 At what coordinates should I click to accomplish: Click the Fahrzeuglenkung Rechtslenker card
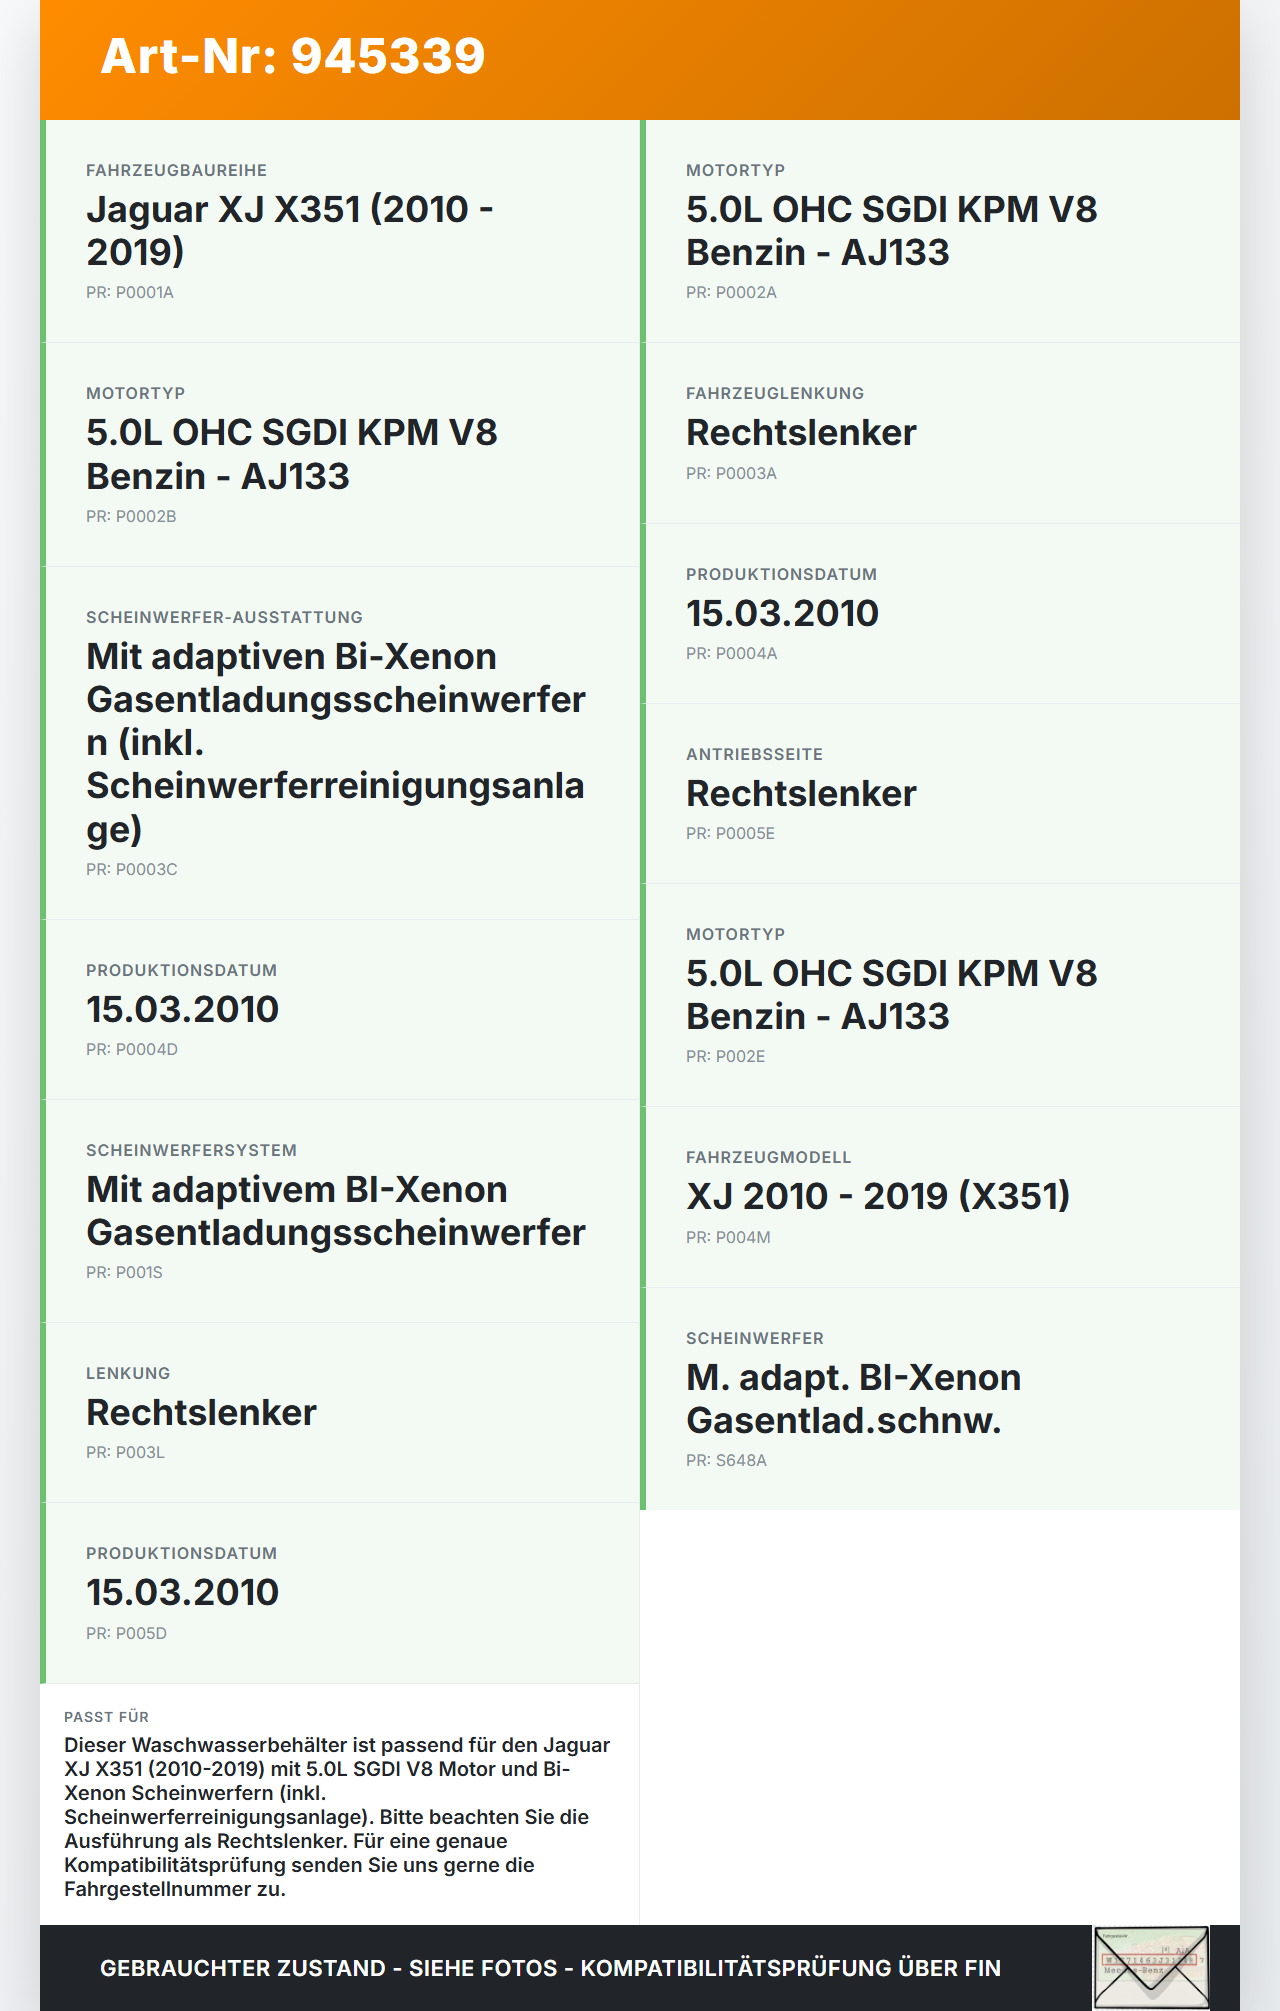pyautogui.click(x=940, y=433)
